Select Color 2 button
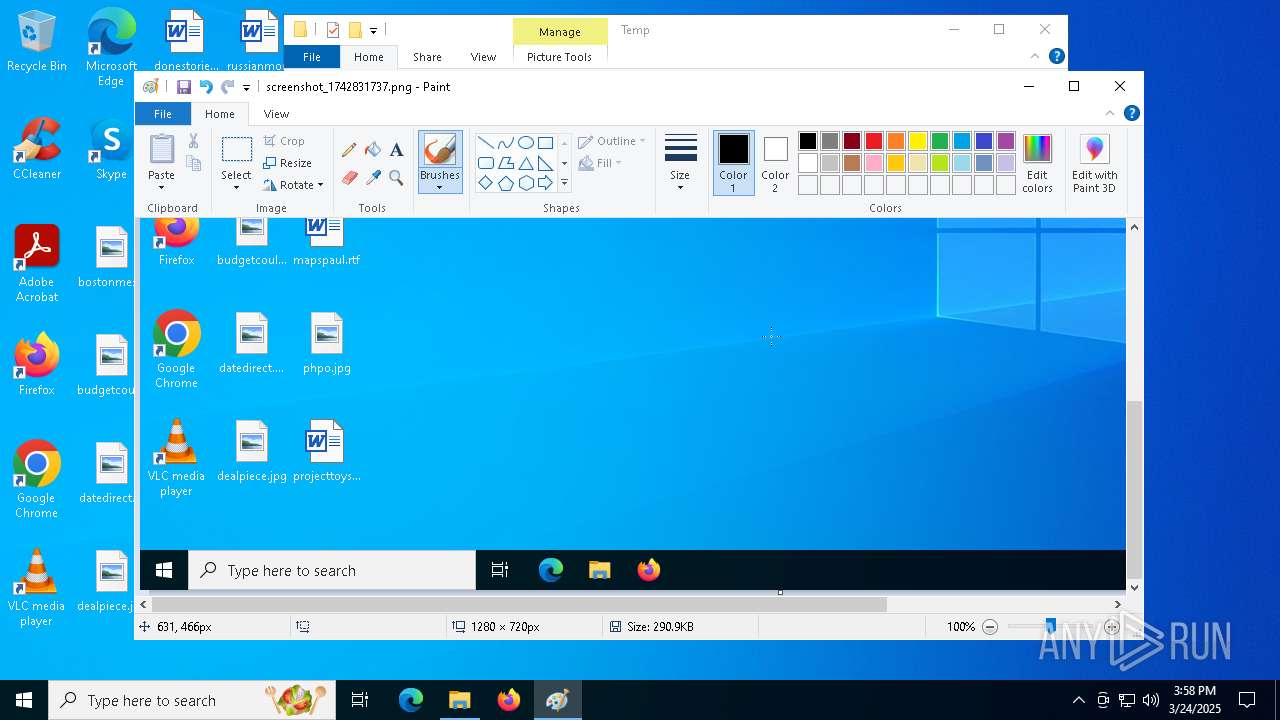 [775, 163]
